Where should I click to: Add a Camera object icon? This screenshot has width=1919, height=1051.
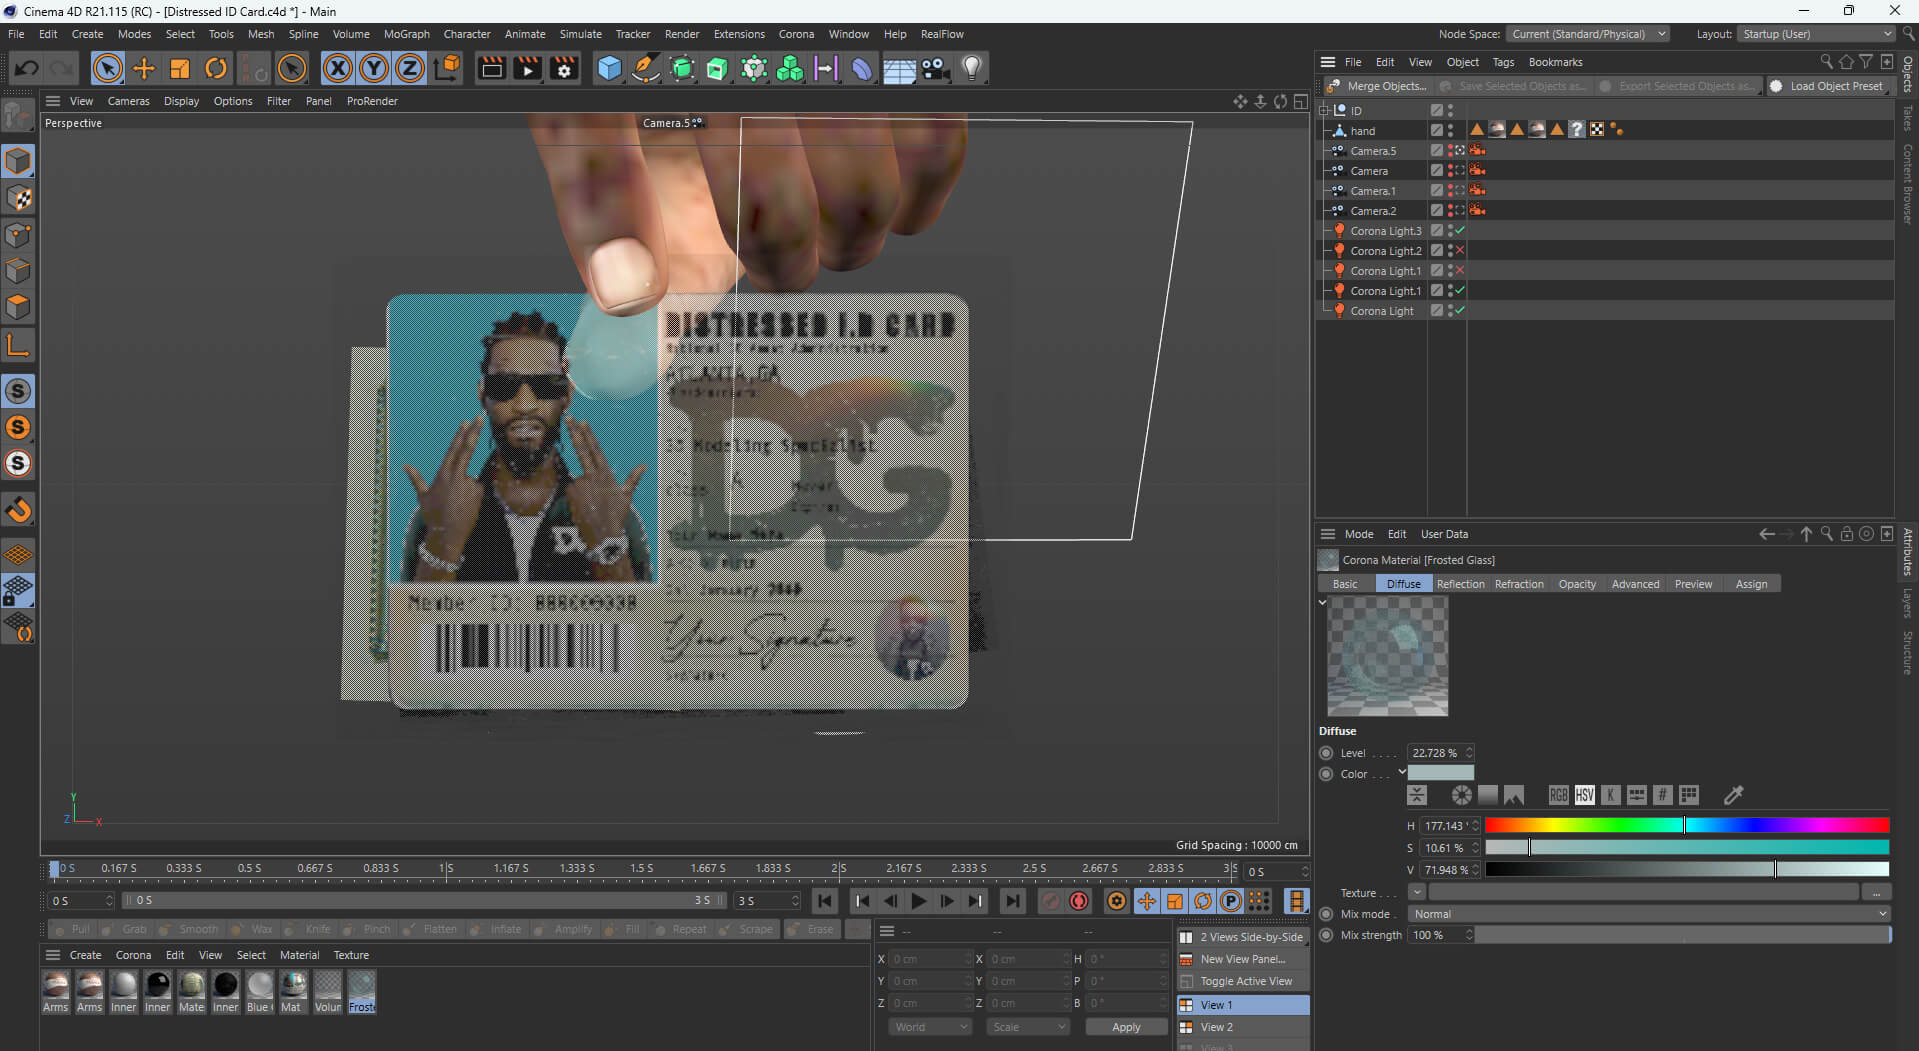935,68
